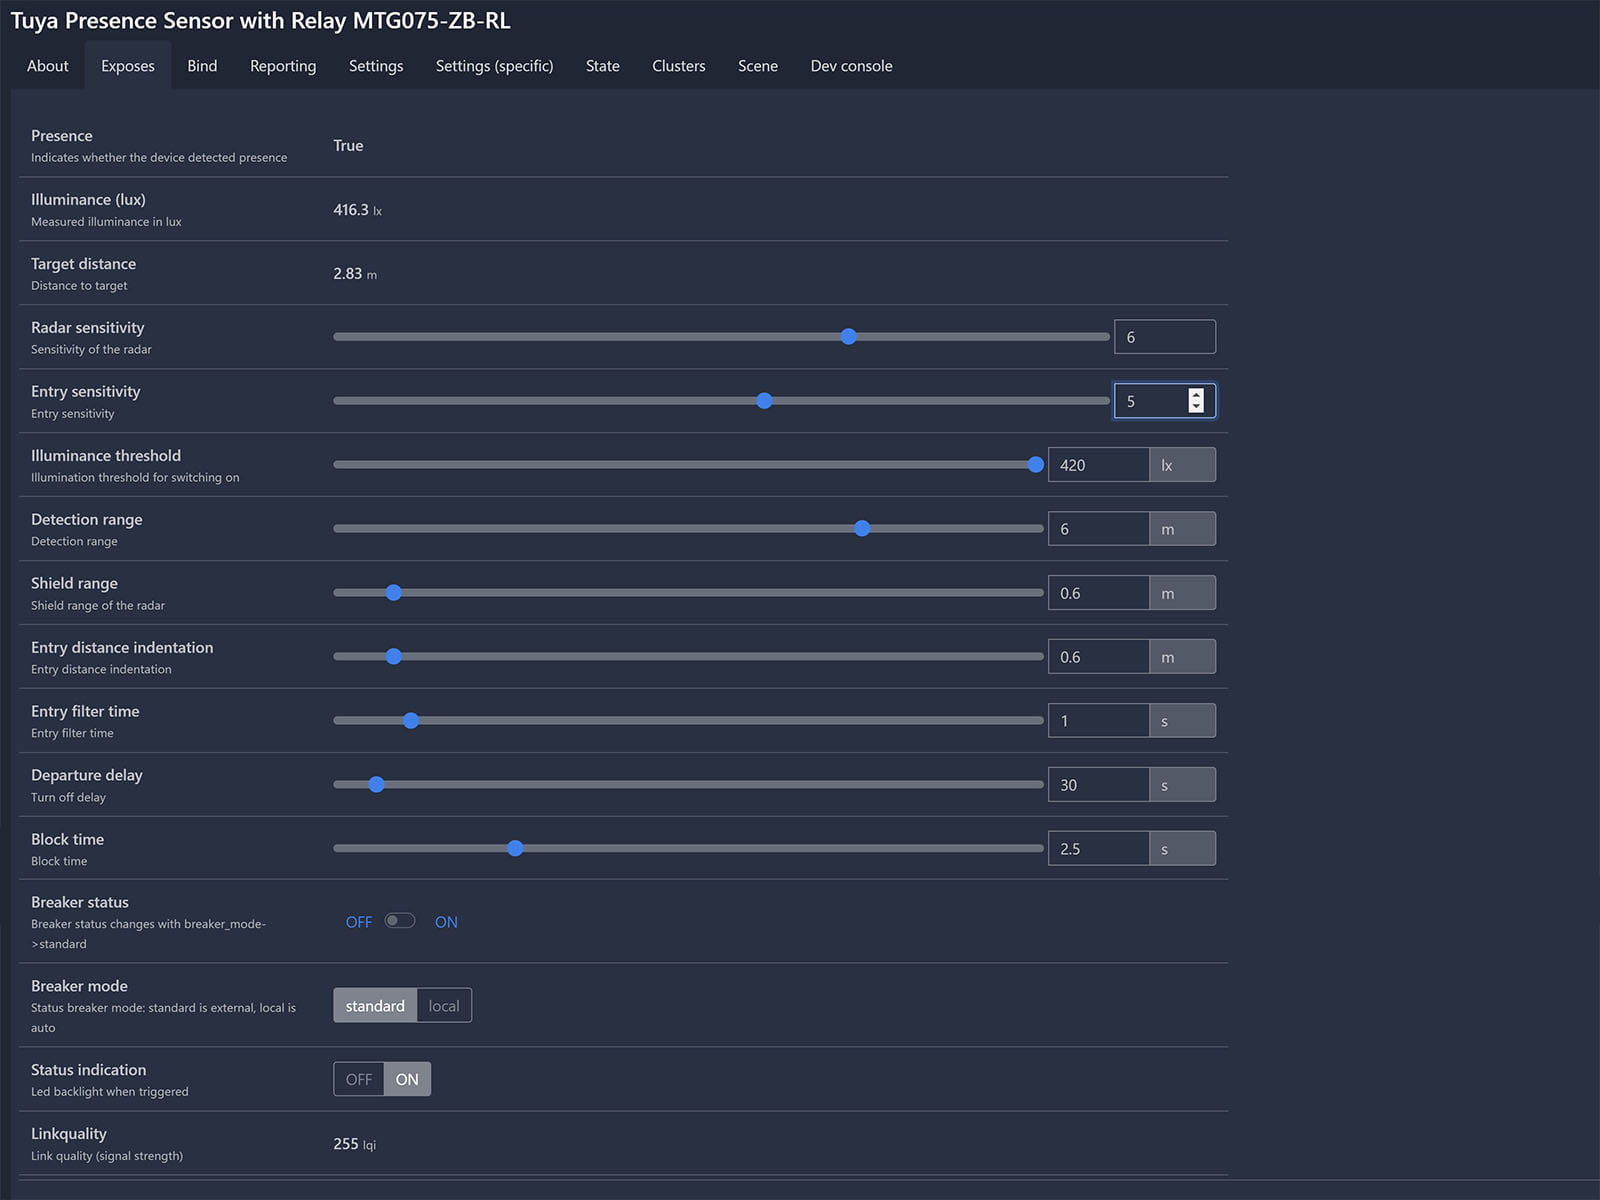Screen dimensions: 1600x1200
Task: Click the Detection range m unit label
Action: pyautogui.click(x=1182, y=529)
